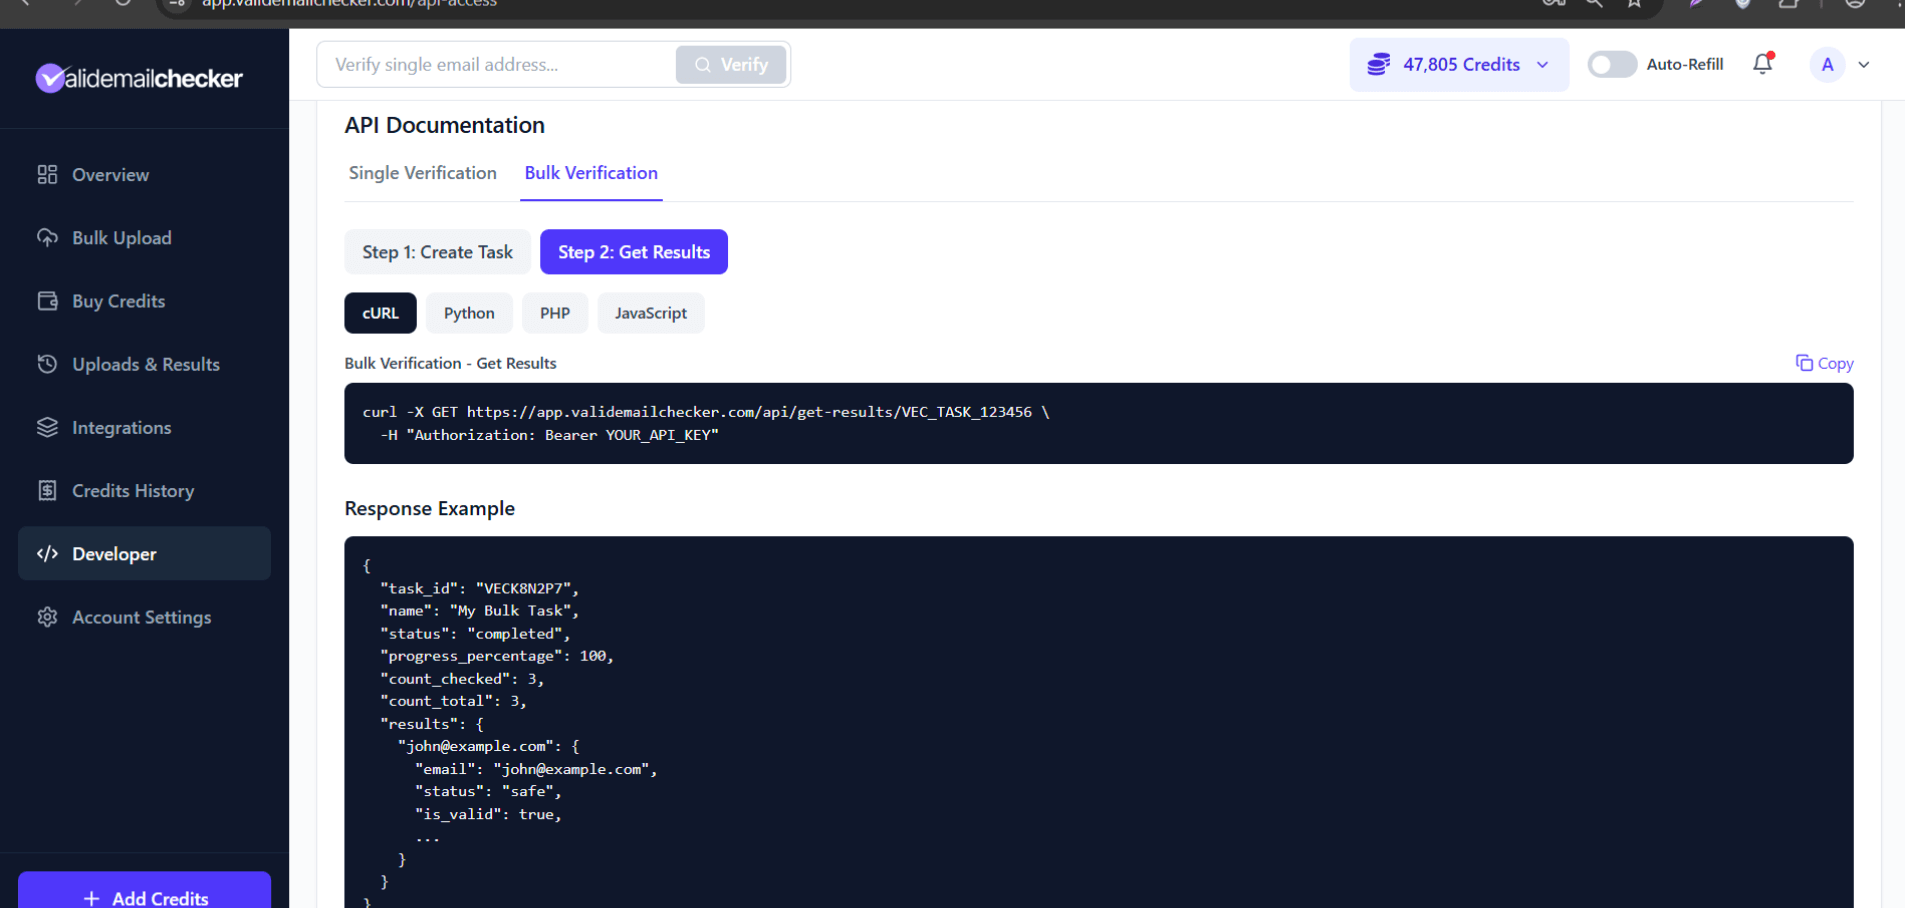
Task: Choose the JavaScript code example
Action: tap(650, 313)
